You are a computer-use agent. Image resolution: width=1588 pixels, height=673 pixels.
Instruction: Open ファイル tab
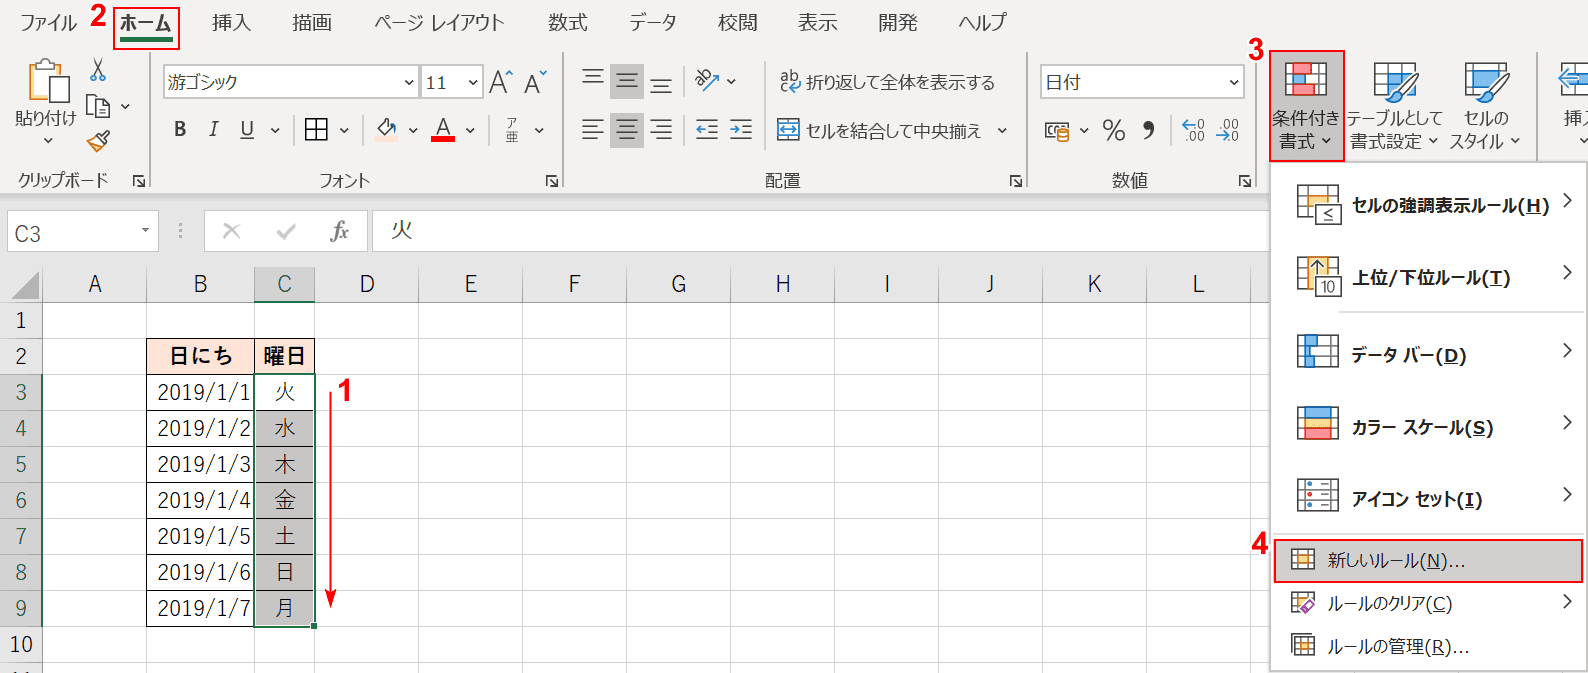[x=48, y=22]
